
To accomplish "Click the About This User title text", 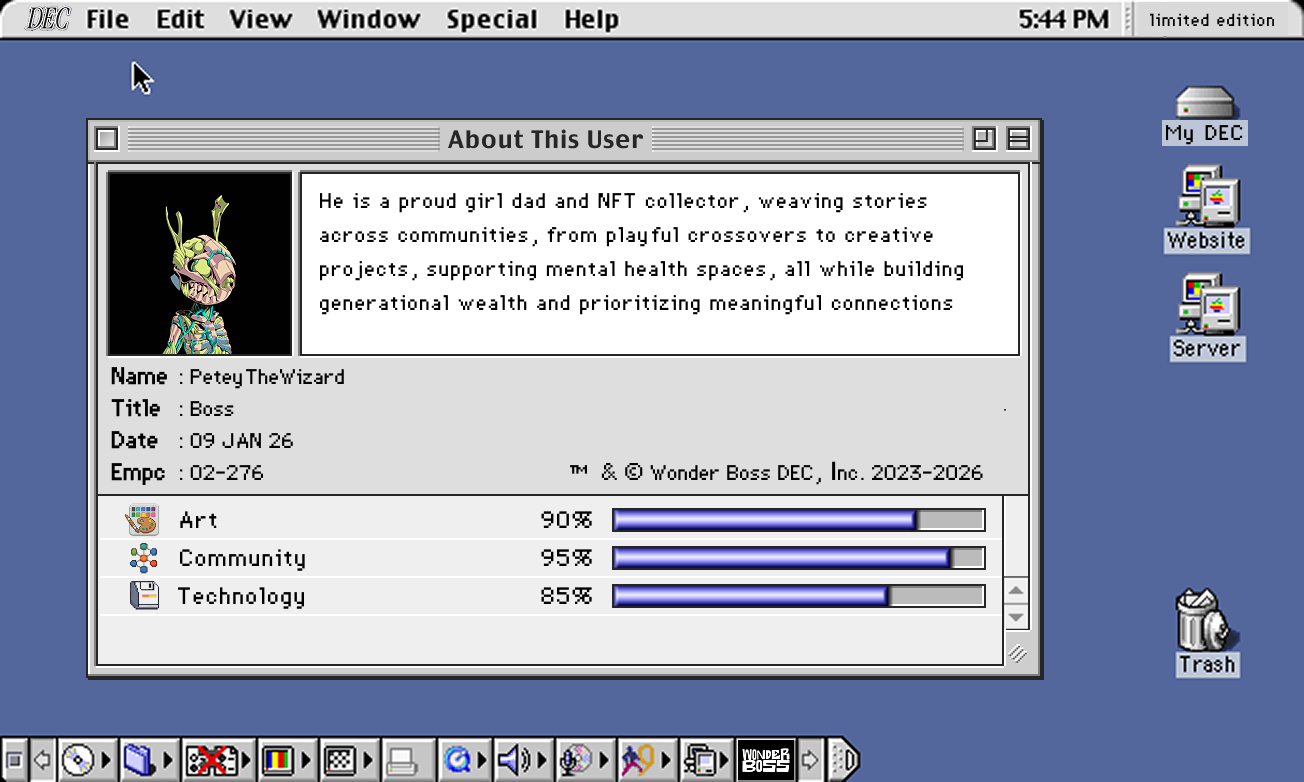I will pyautogui.click(x=545, y=139).
